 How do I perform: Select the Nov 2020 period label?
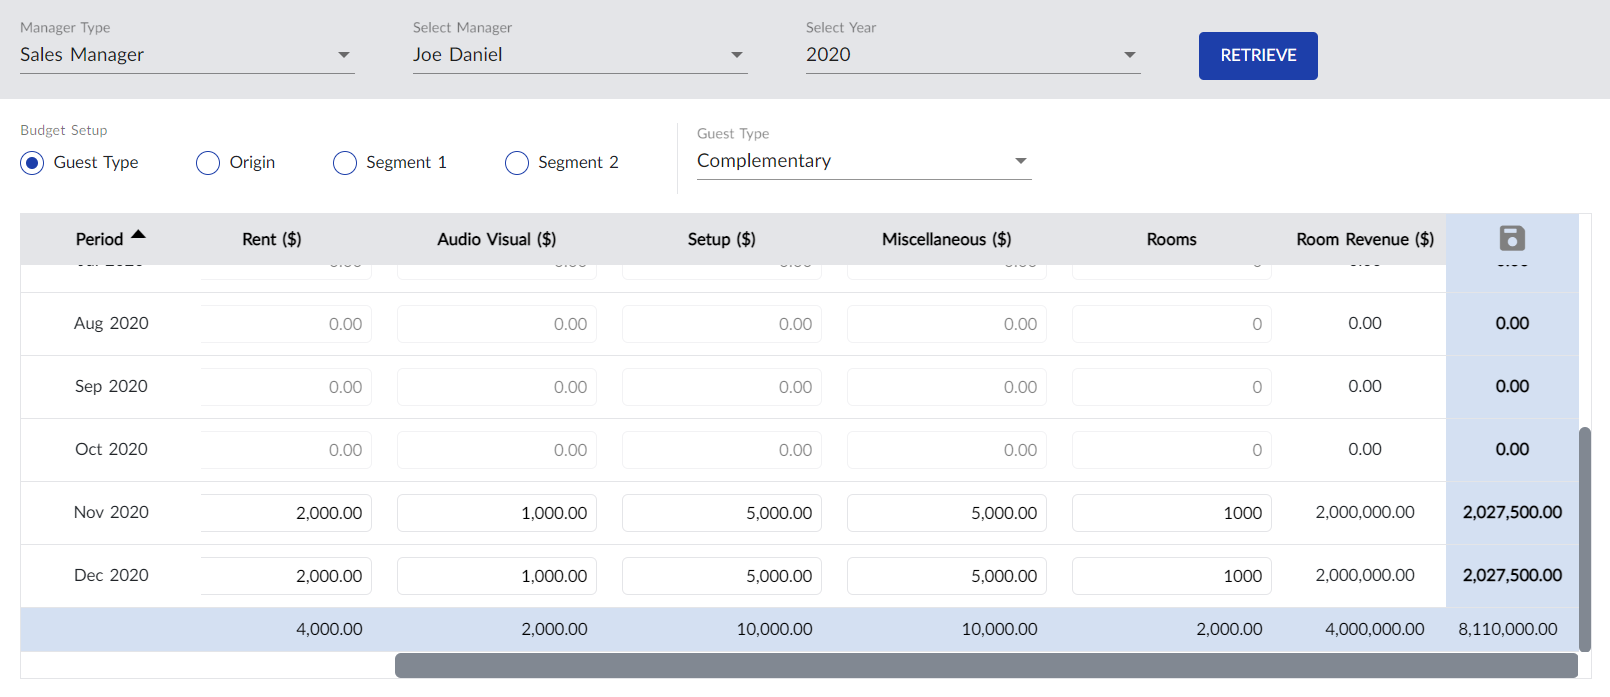tap(111, 512)
